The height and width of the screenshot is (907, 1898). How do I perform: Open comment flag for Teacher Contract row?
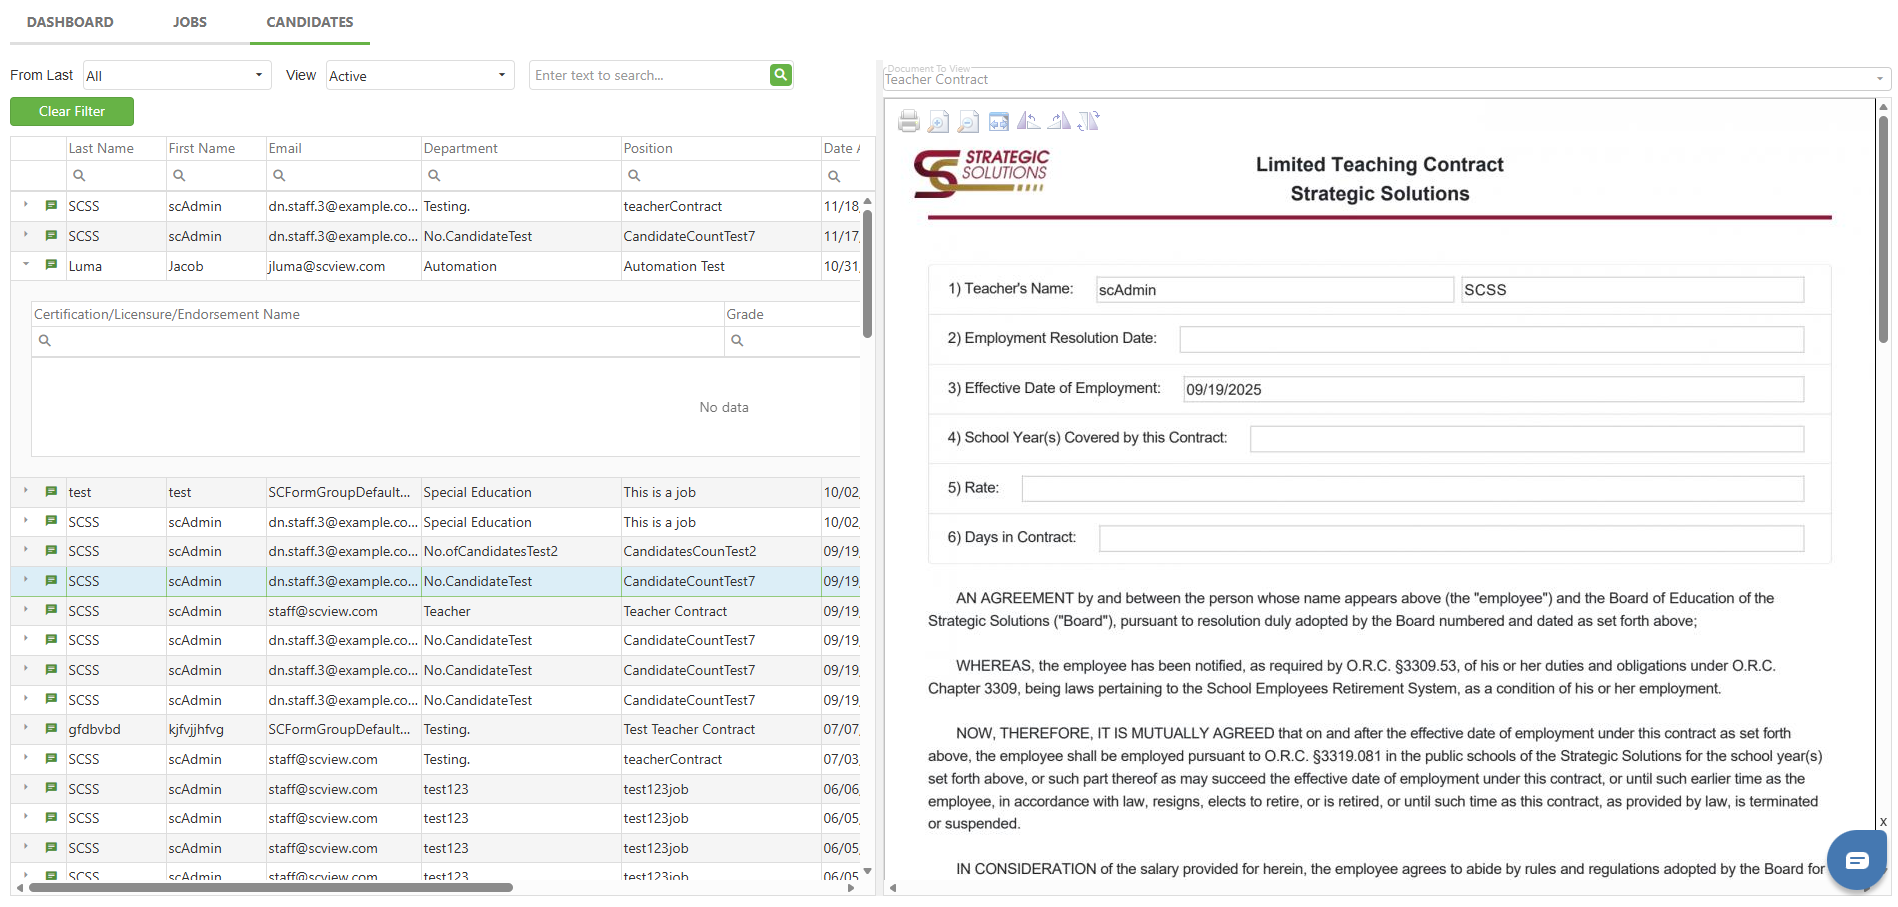[x=51, y=610]
